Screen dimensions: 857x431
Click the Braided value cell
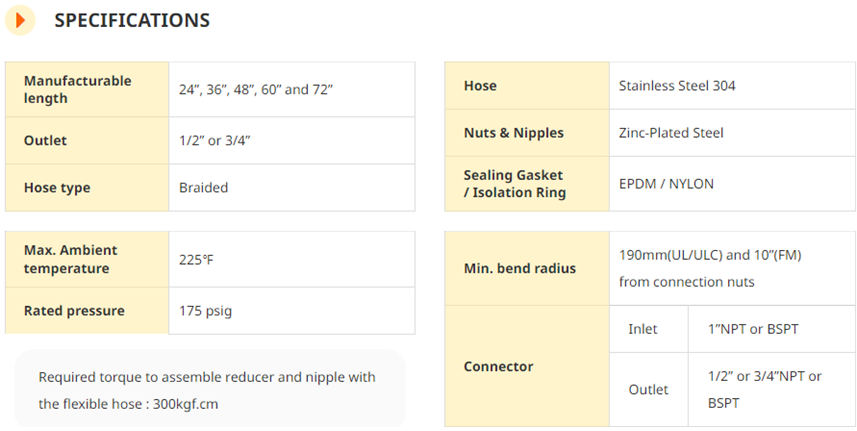click(x=292, y=188)
